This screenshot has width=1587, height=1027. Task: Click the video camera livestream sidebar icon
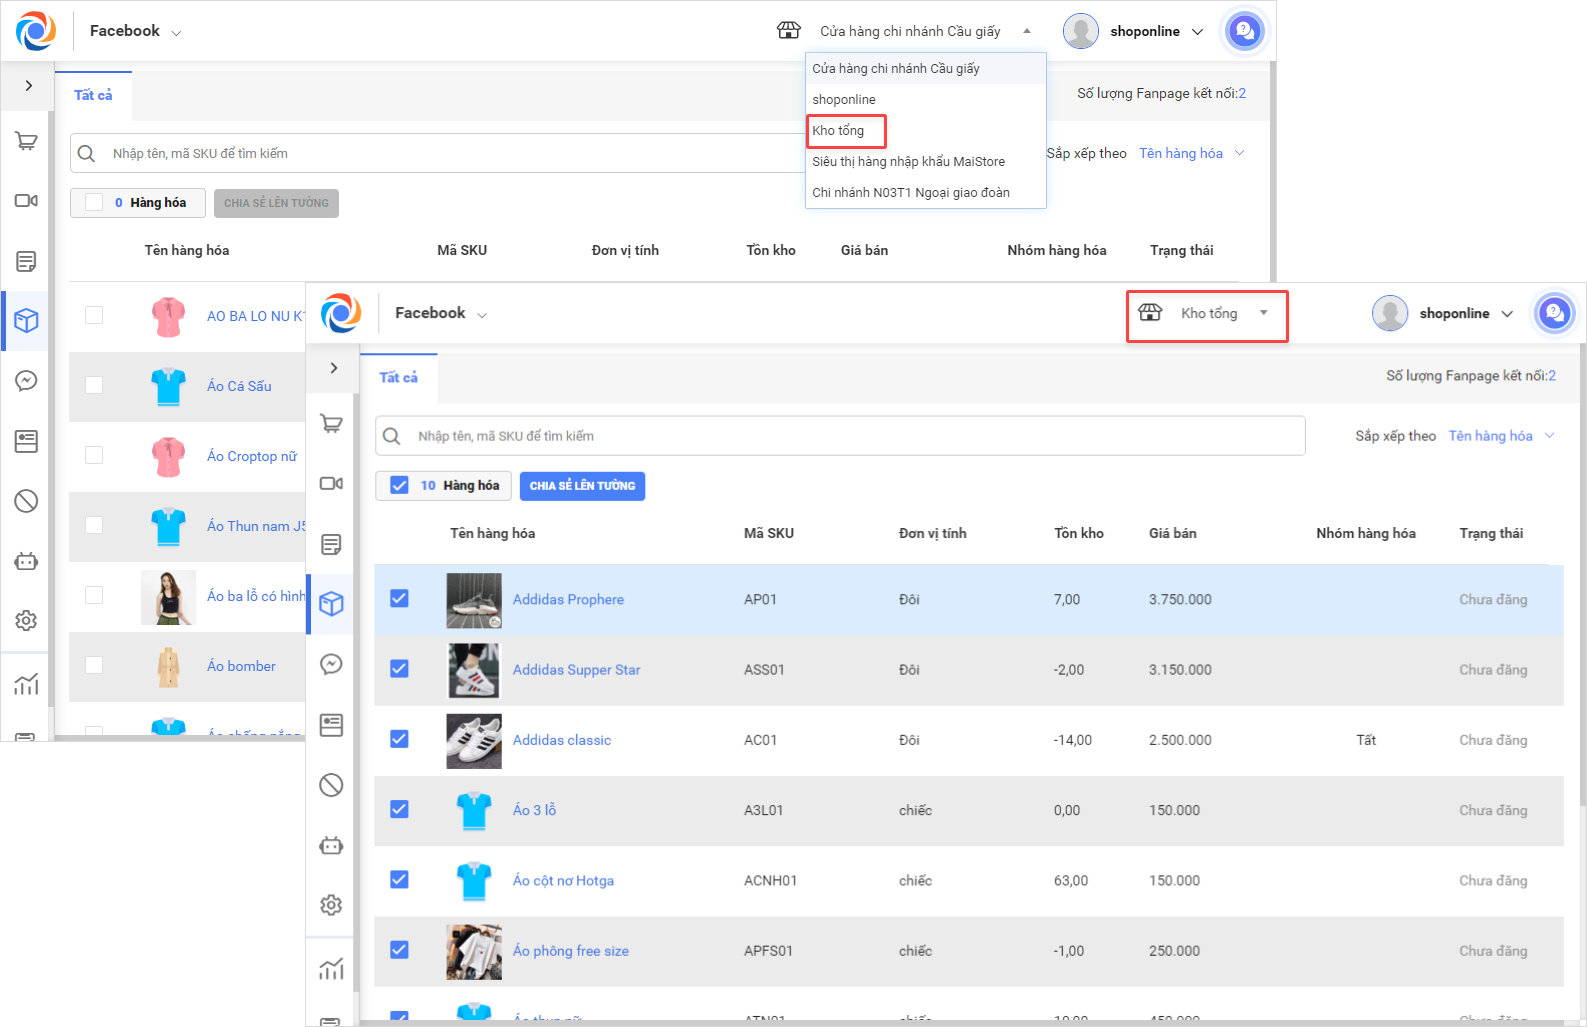click(x=331, y=484)
